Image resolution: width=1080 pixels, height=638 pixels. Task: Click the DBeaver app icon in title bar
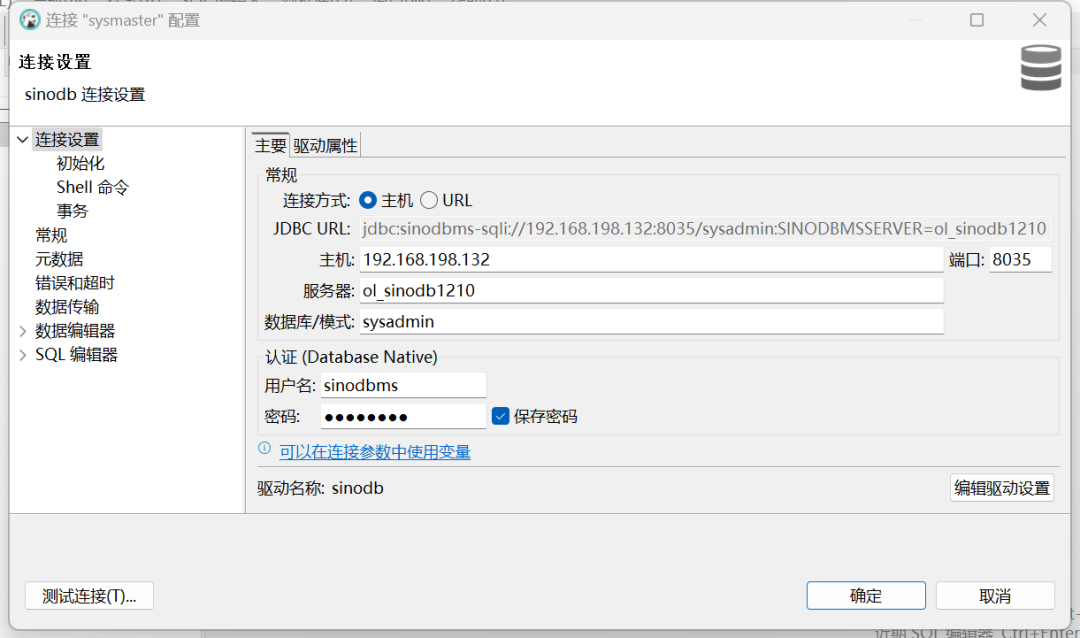(30, 20)
